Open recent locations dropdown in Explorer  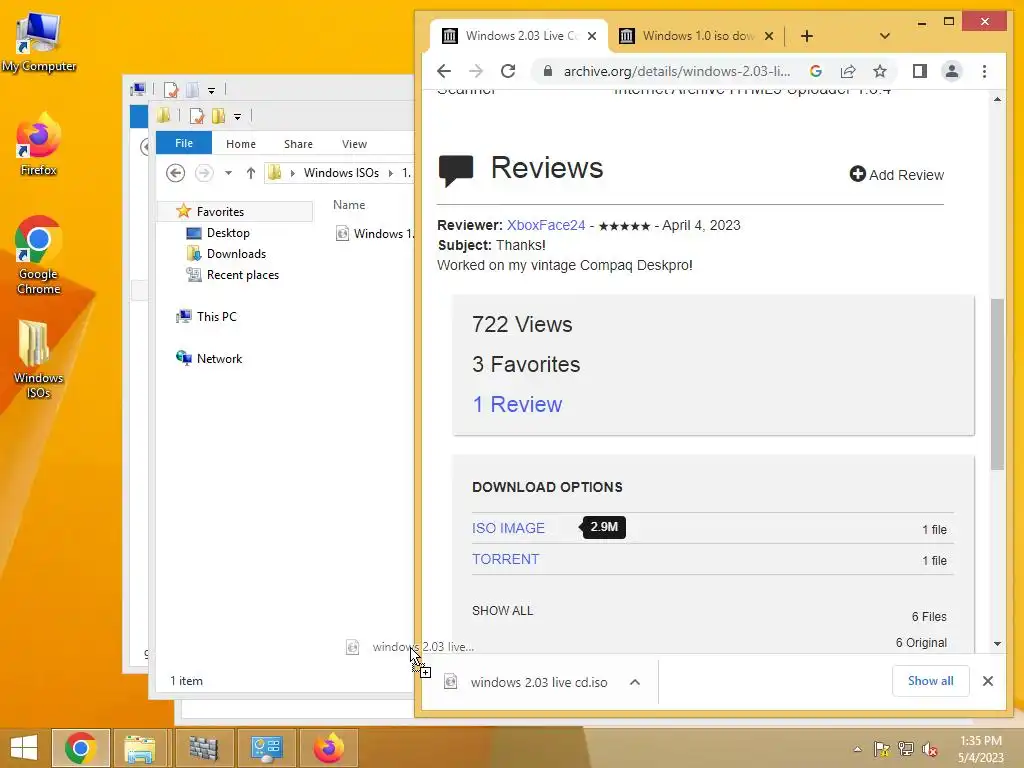click(228, 173)
